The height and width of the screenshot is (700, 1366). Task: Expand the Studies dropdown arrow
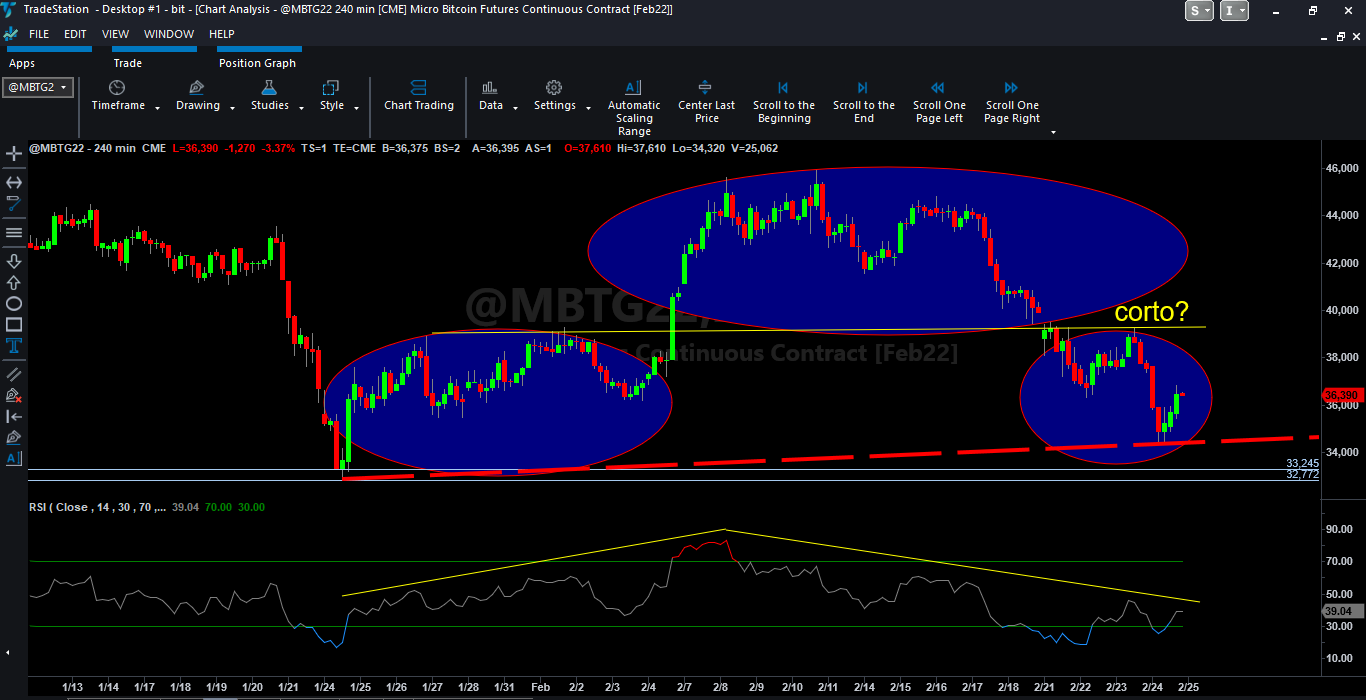pyautogui.click(x=301, y=107)
